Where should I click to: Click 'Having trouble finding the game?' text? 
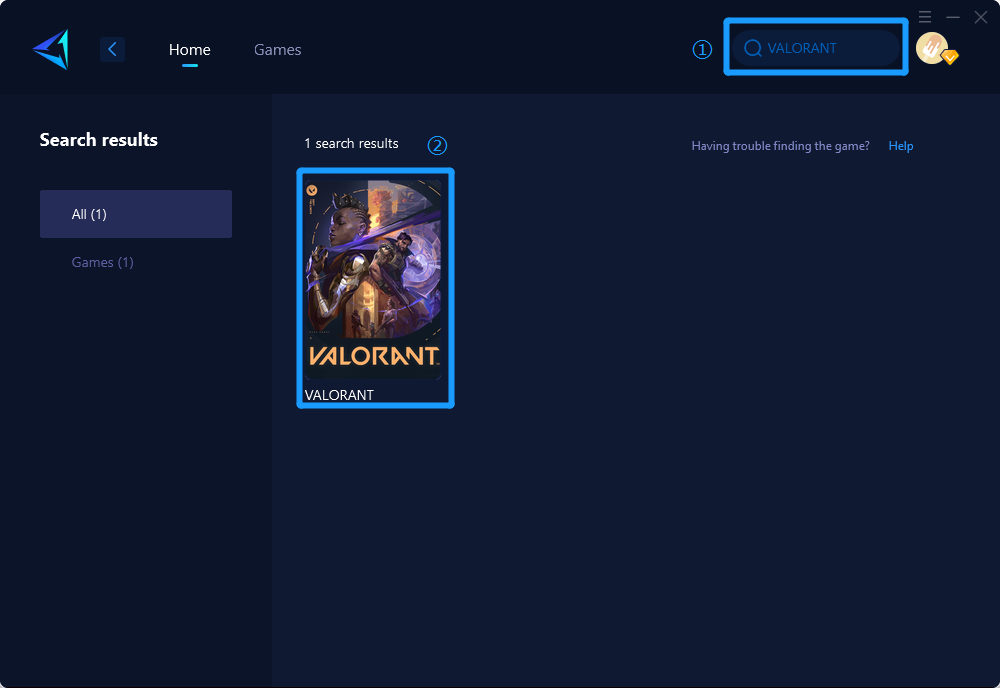pyautogui.click(x=781, y=145)
